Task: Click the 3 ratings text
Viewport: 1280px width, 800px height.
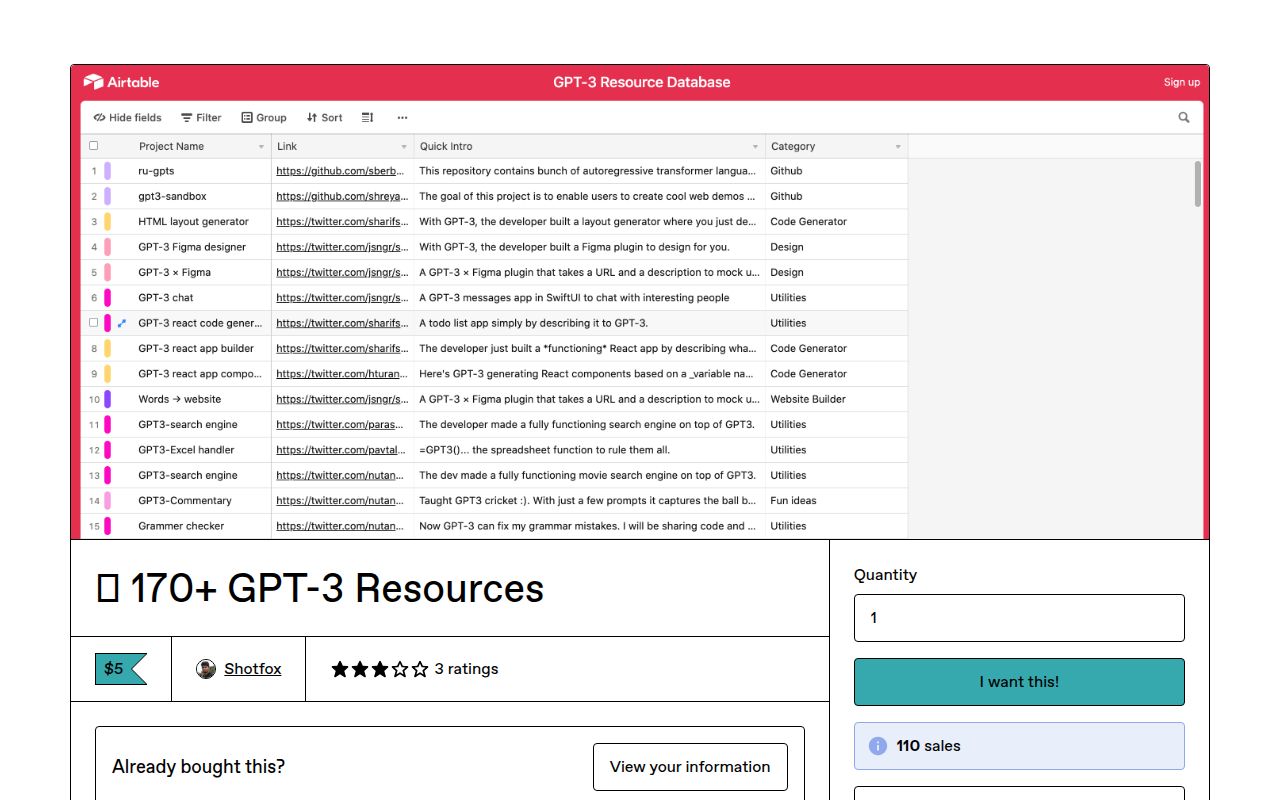Action: 466,669
